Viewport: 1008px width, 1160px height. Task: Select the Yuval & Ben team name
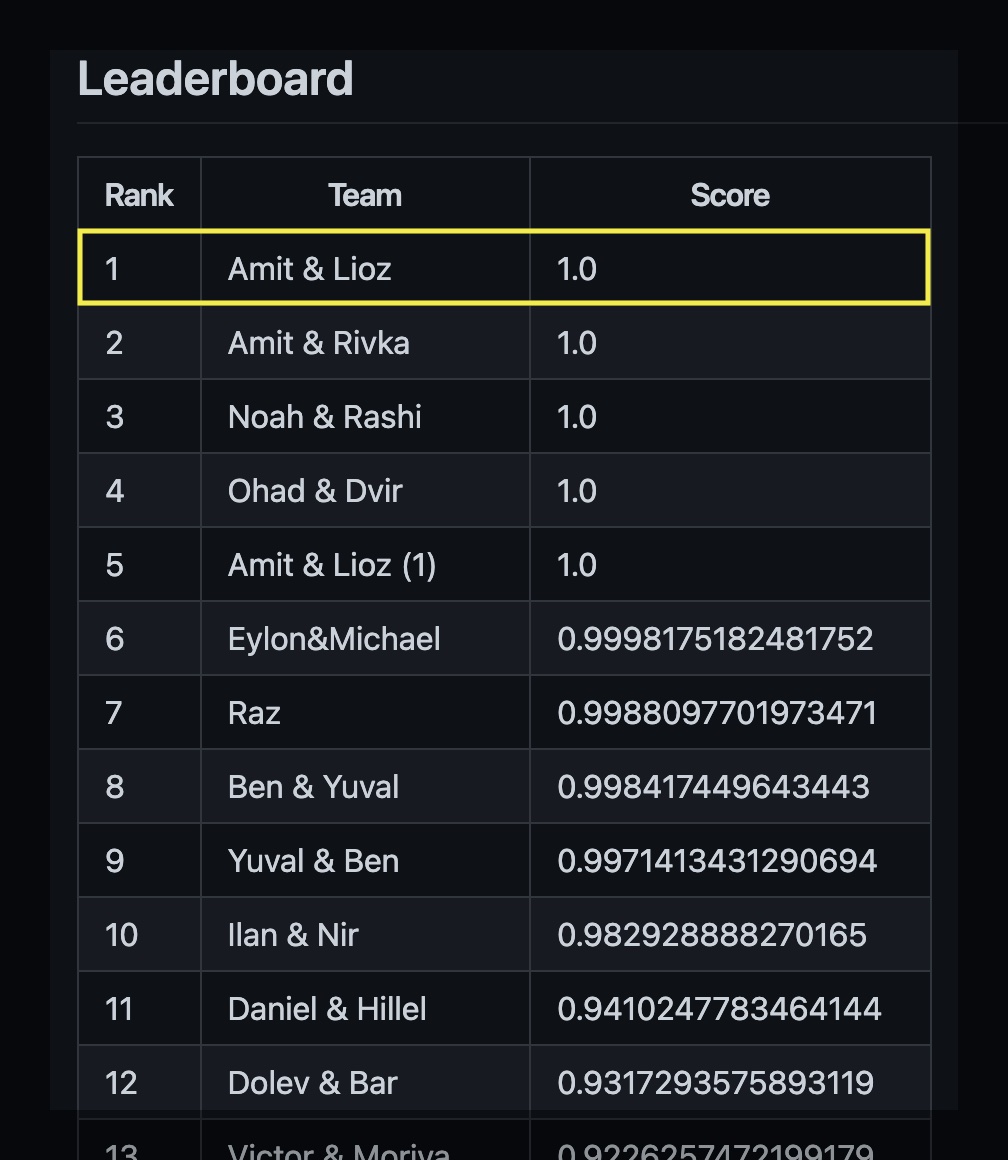coord(313,861)
